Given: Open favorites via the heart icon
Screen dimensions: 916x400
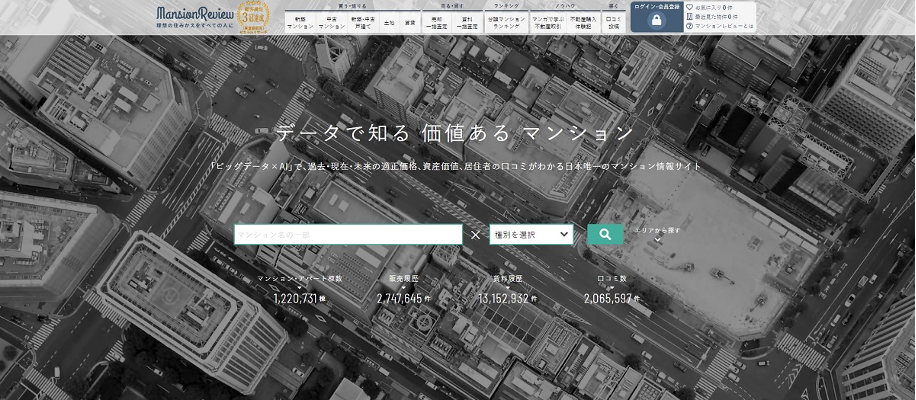Looking at the screenshot, I should [689, 8].
